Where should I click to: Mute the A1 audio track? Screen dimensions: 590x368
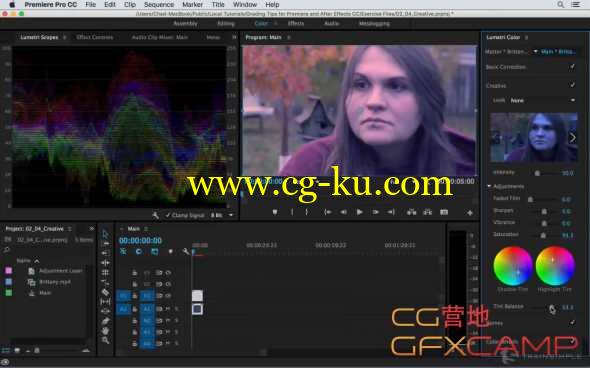coord(168,309)
